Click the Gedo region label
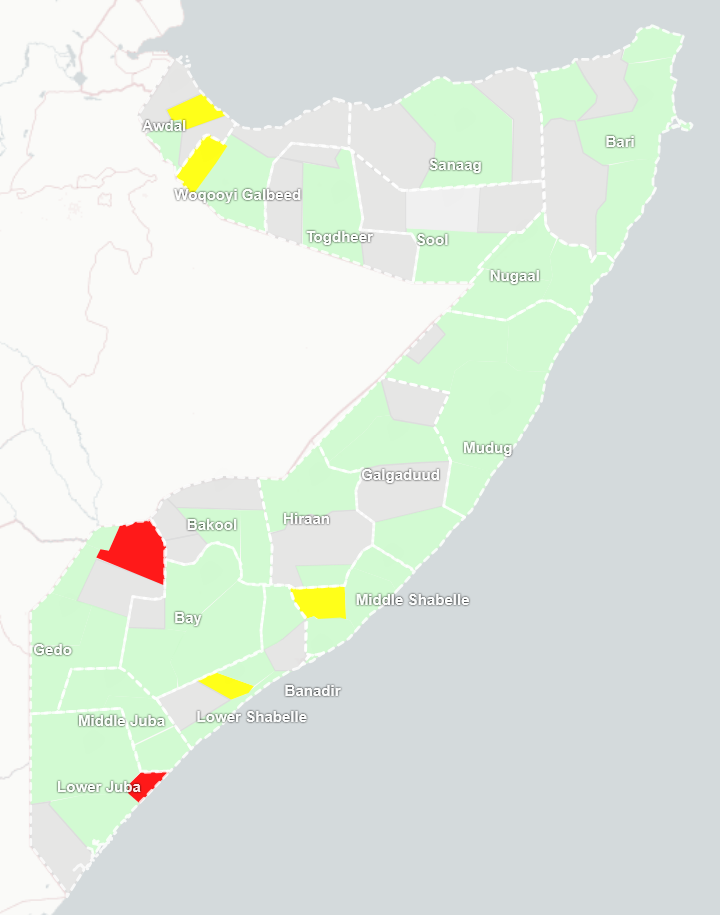Image resolution: width=720 pixels, height=915 pixels. 52,650
